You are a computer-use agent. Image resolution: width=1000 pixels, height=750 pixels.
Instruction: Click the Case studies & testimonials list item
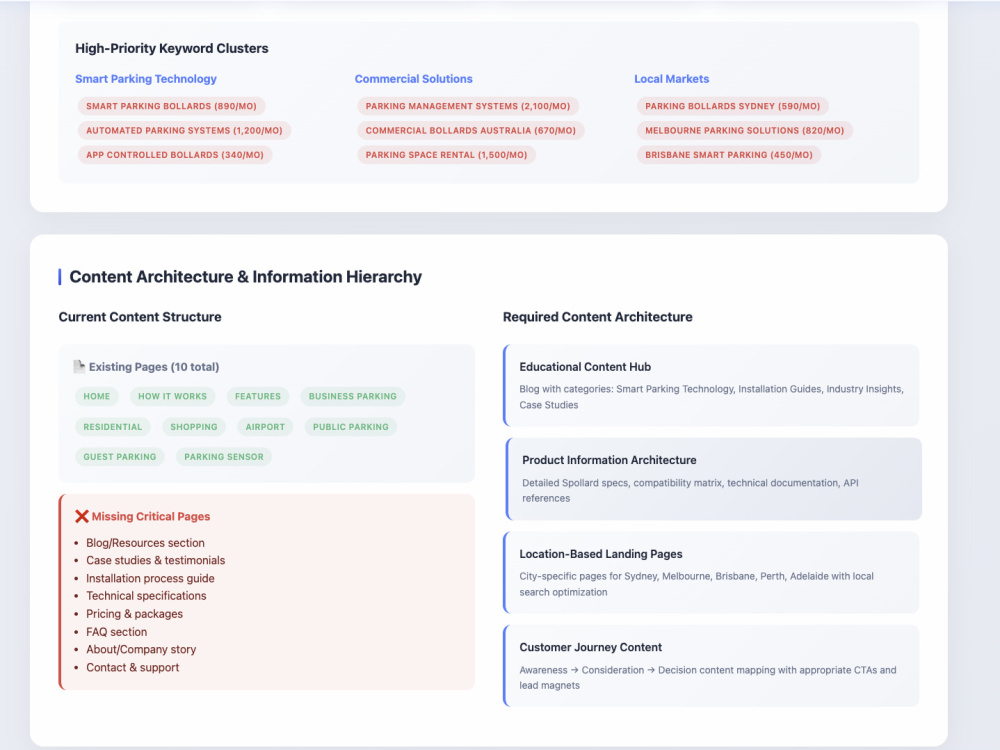point(156,561)
